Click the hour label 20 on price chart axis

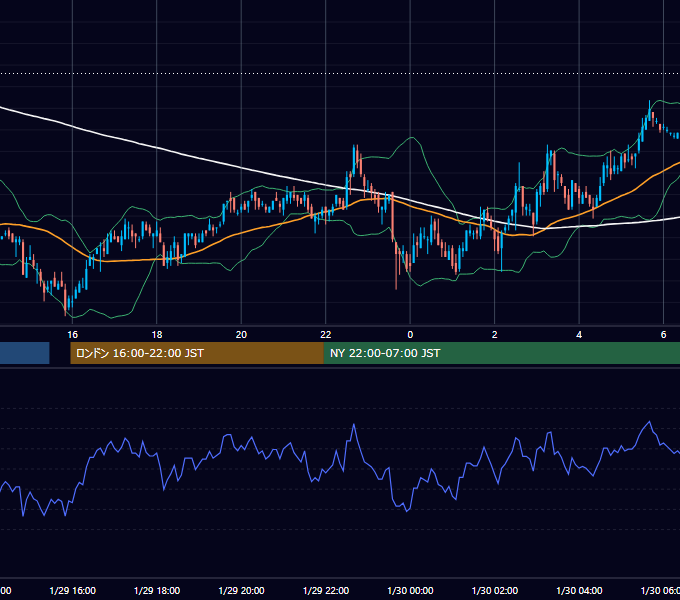click(x=241, y=335)
